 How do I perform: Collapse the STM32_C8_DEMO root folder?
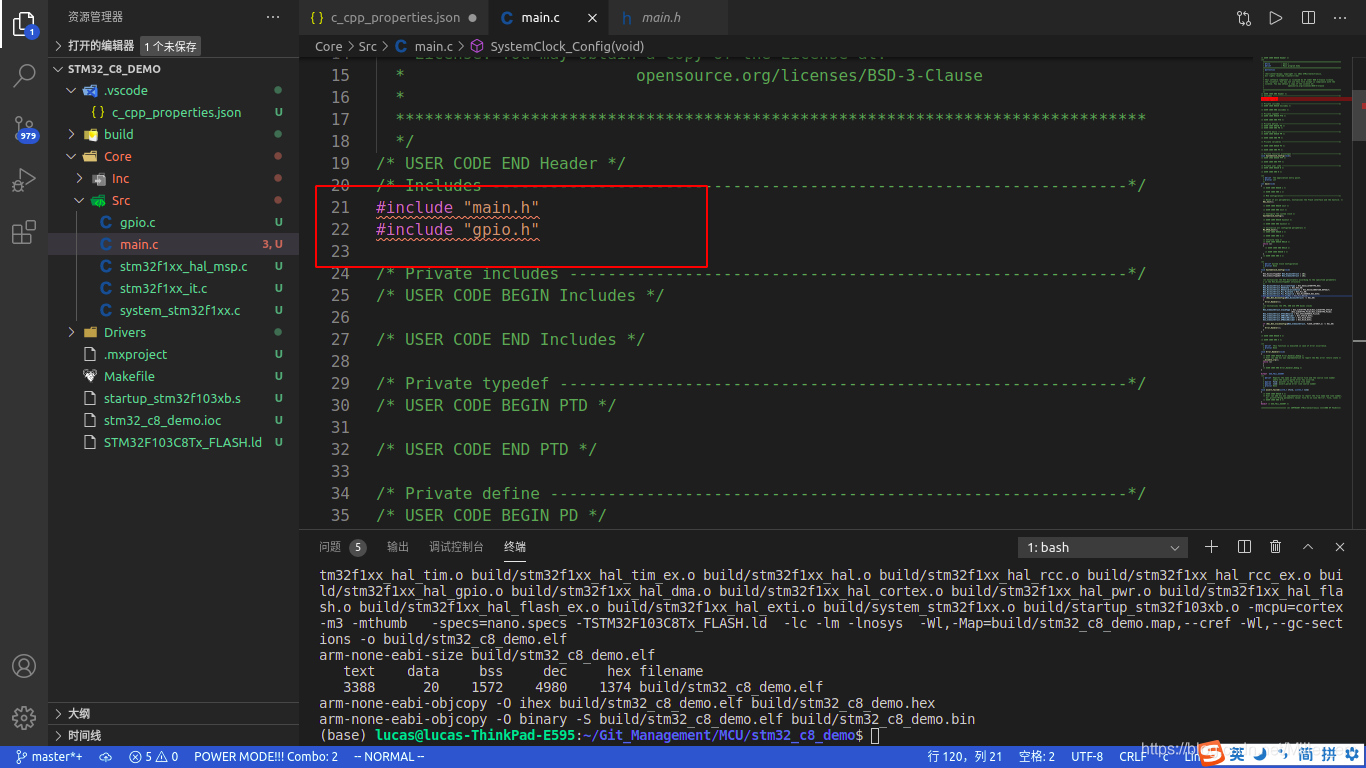coord(173,69)
